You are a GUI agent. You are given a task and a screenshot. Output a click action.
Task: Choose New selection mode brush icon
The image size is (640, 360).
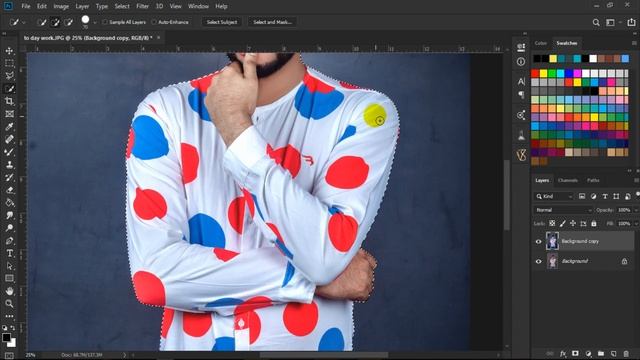point(41,22)
